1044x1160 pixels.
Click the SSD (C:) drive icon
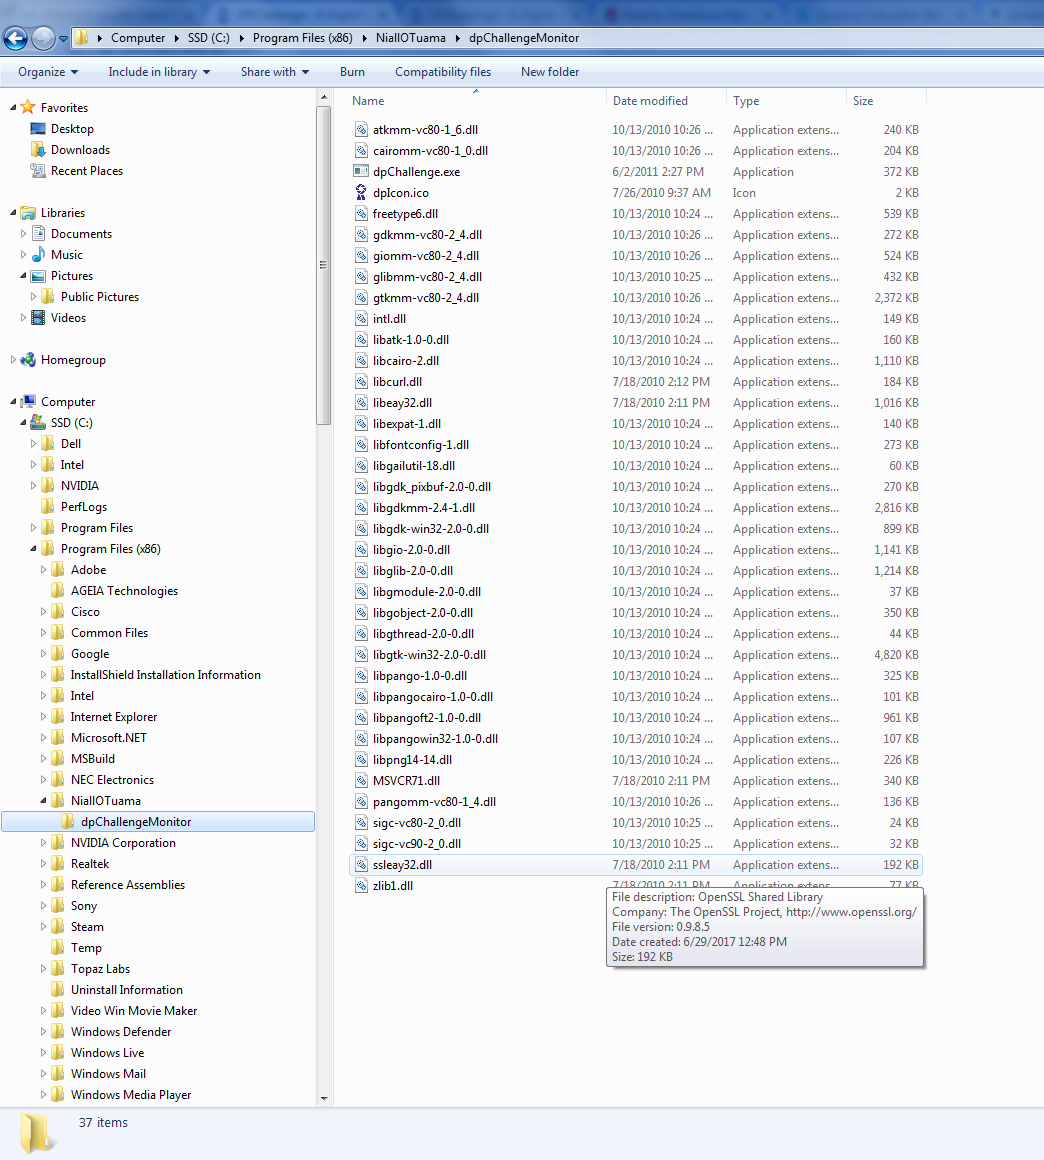point(38,422)
